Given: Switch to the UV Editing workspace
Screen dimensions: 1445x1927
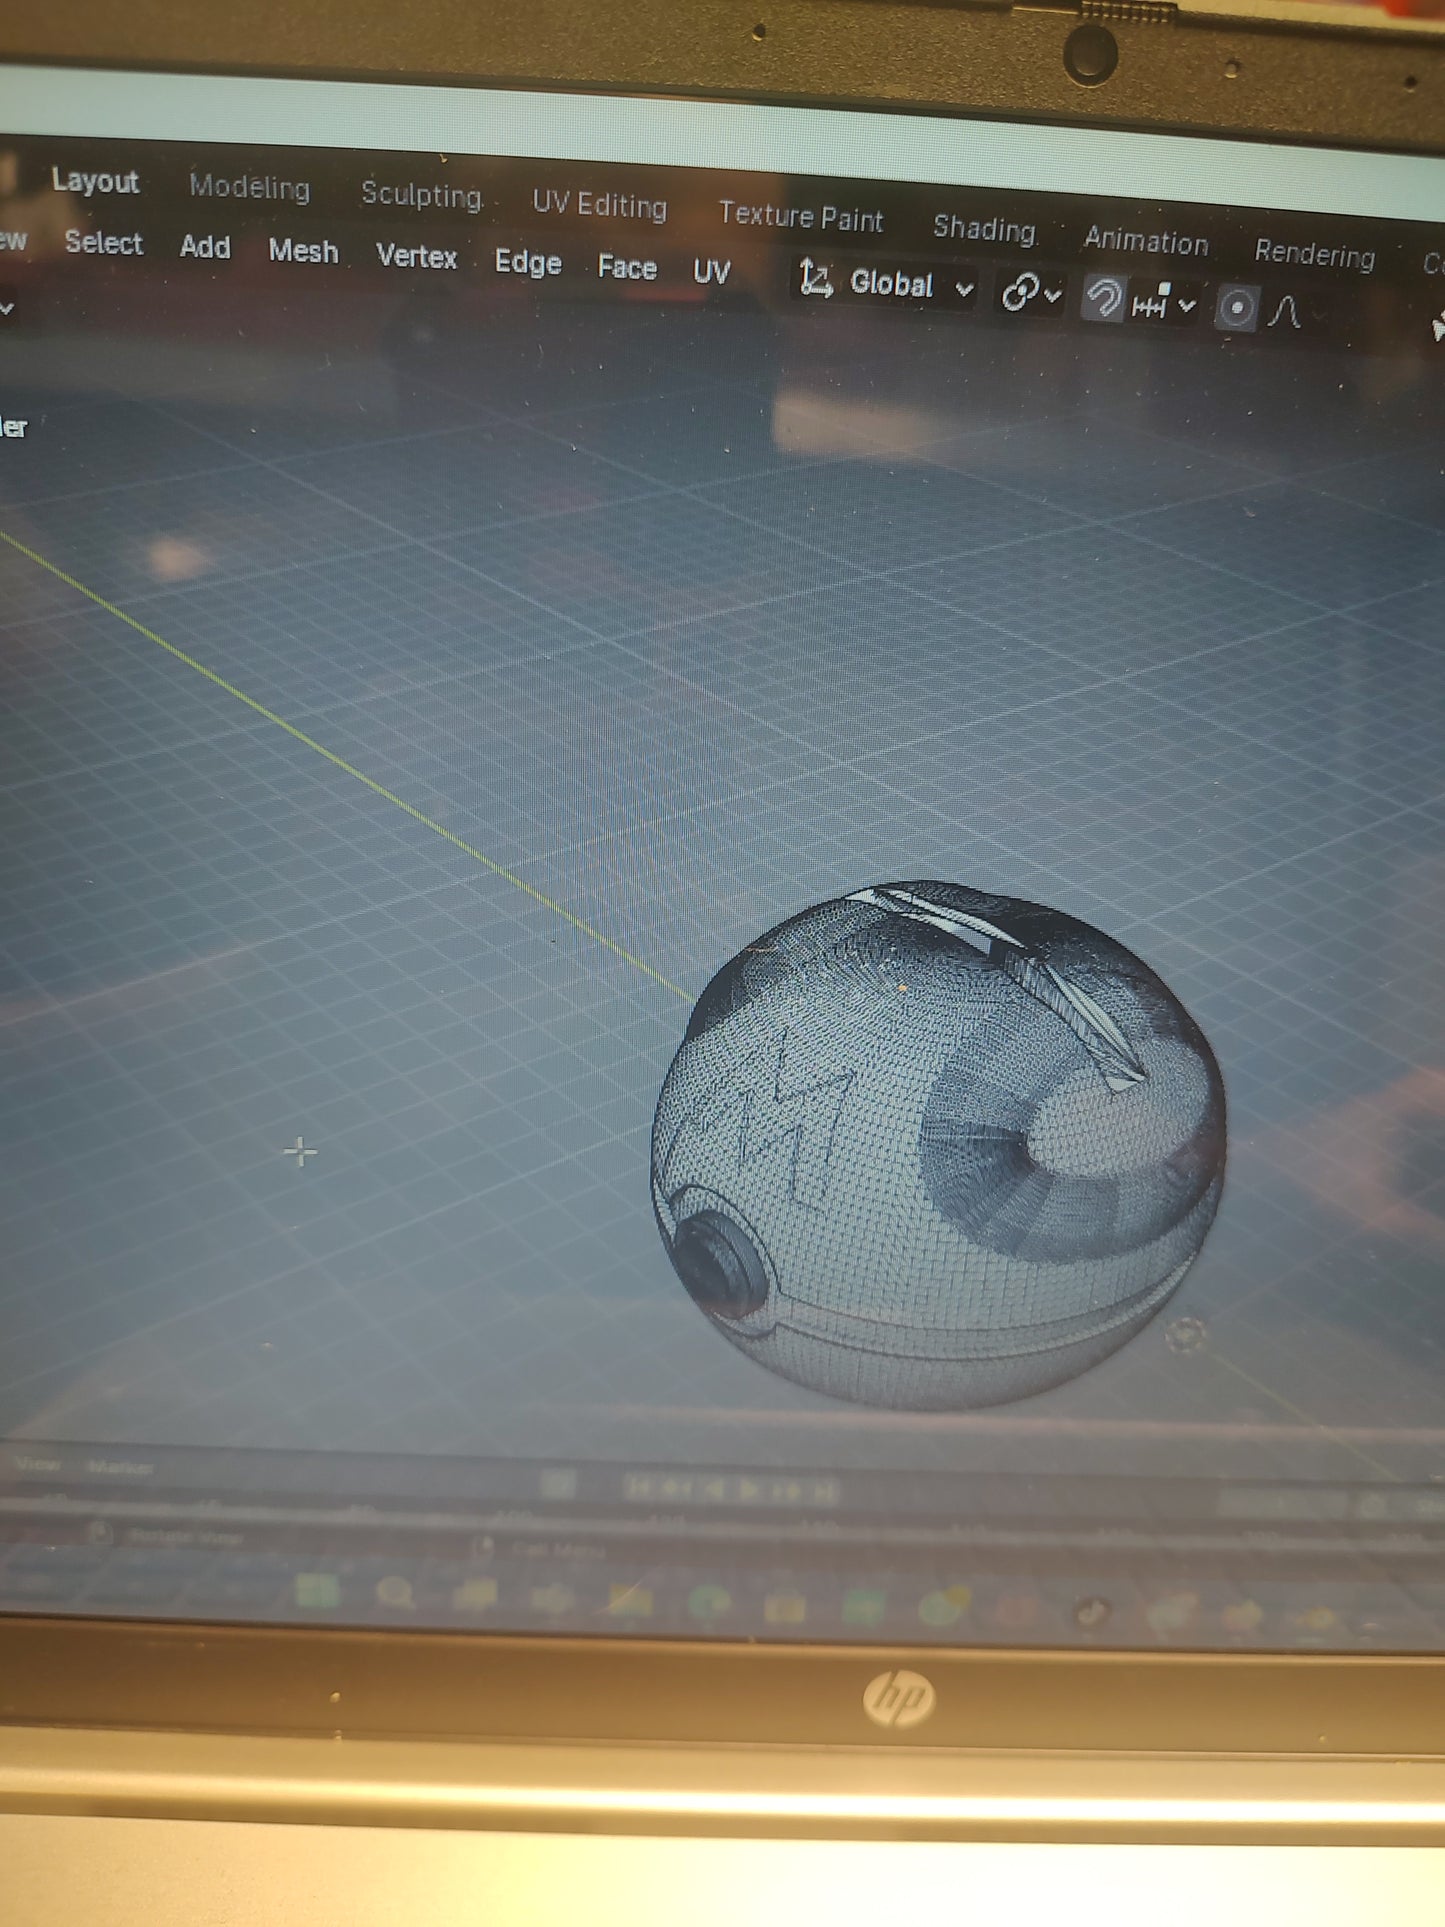Looking at the screenshot, I should 600,205.
